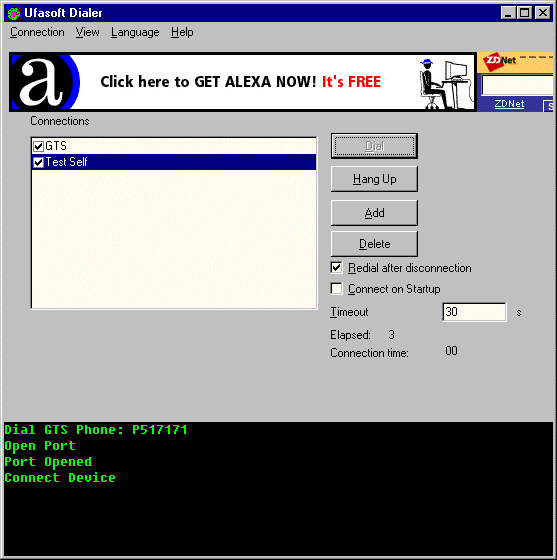Click the ZDNet logo icon
The width and height of the screenshot is (557, 560).
coord(500,61)
